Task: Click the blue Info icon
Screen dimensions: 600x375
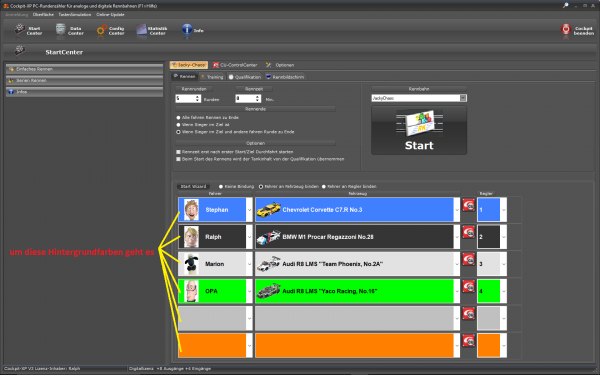Action: coord(187,29)
